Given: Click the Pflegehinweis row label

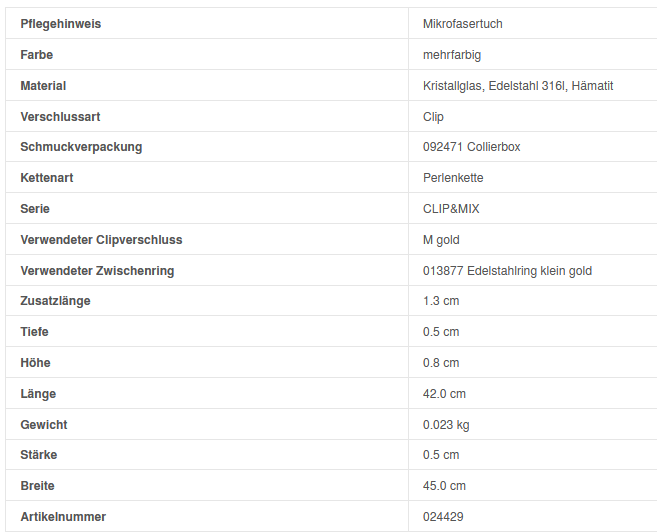Looking at the screenshot, I should (60, 24).
